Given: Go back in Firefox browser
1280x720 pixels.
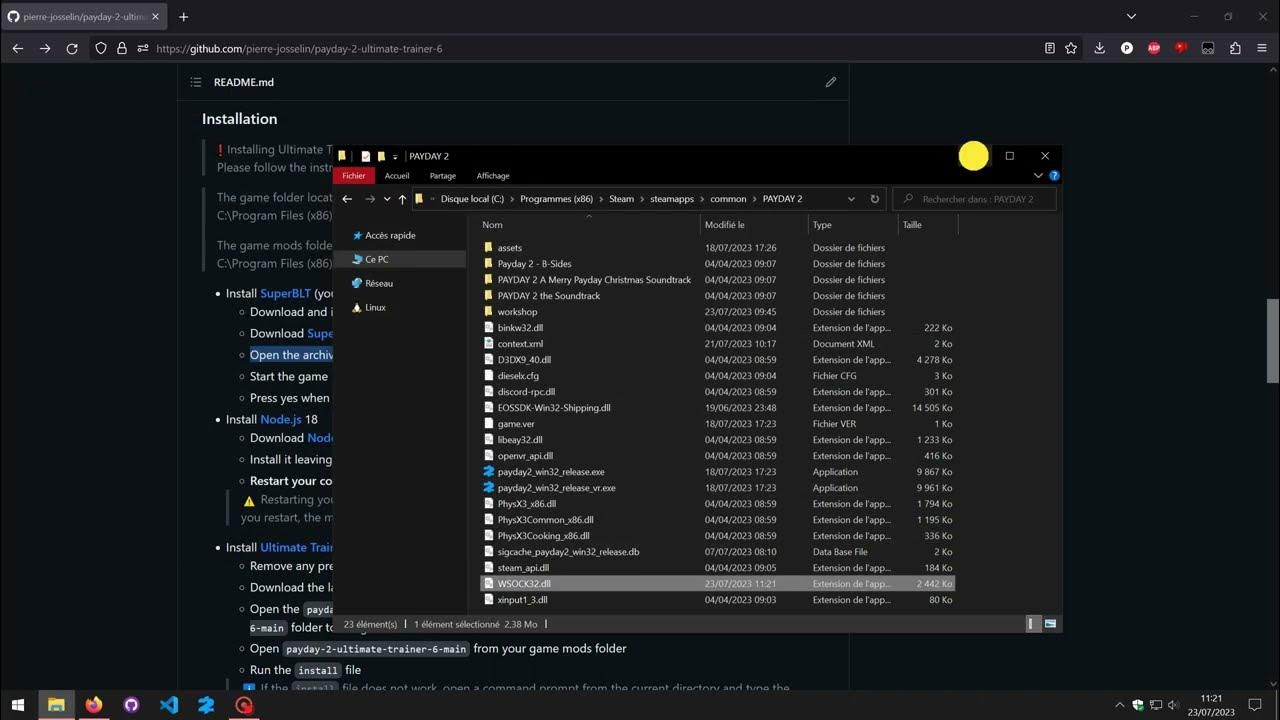Looking at the screenshot, I should click(x=18, y=48).
